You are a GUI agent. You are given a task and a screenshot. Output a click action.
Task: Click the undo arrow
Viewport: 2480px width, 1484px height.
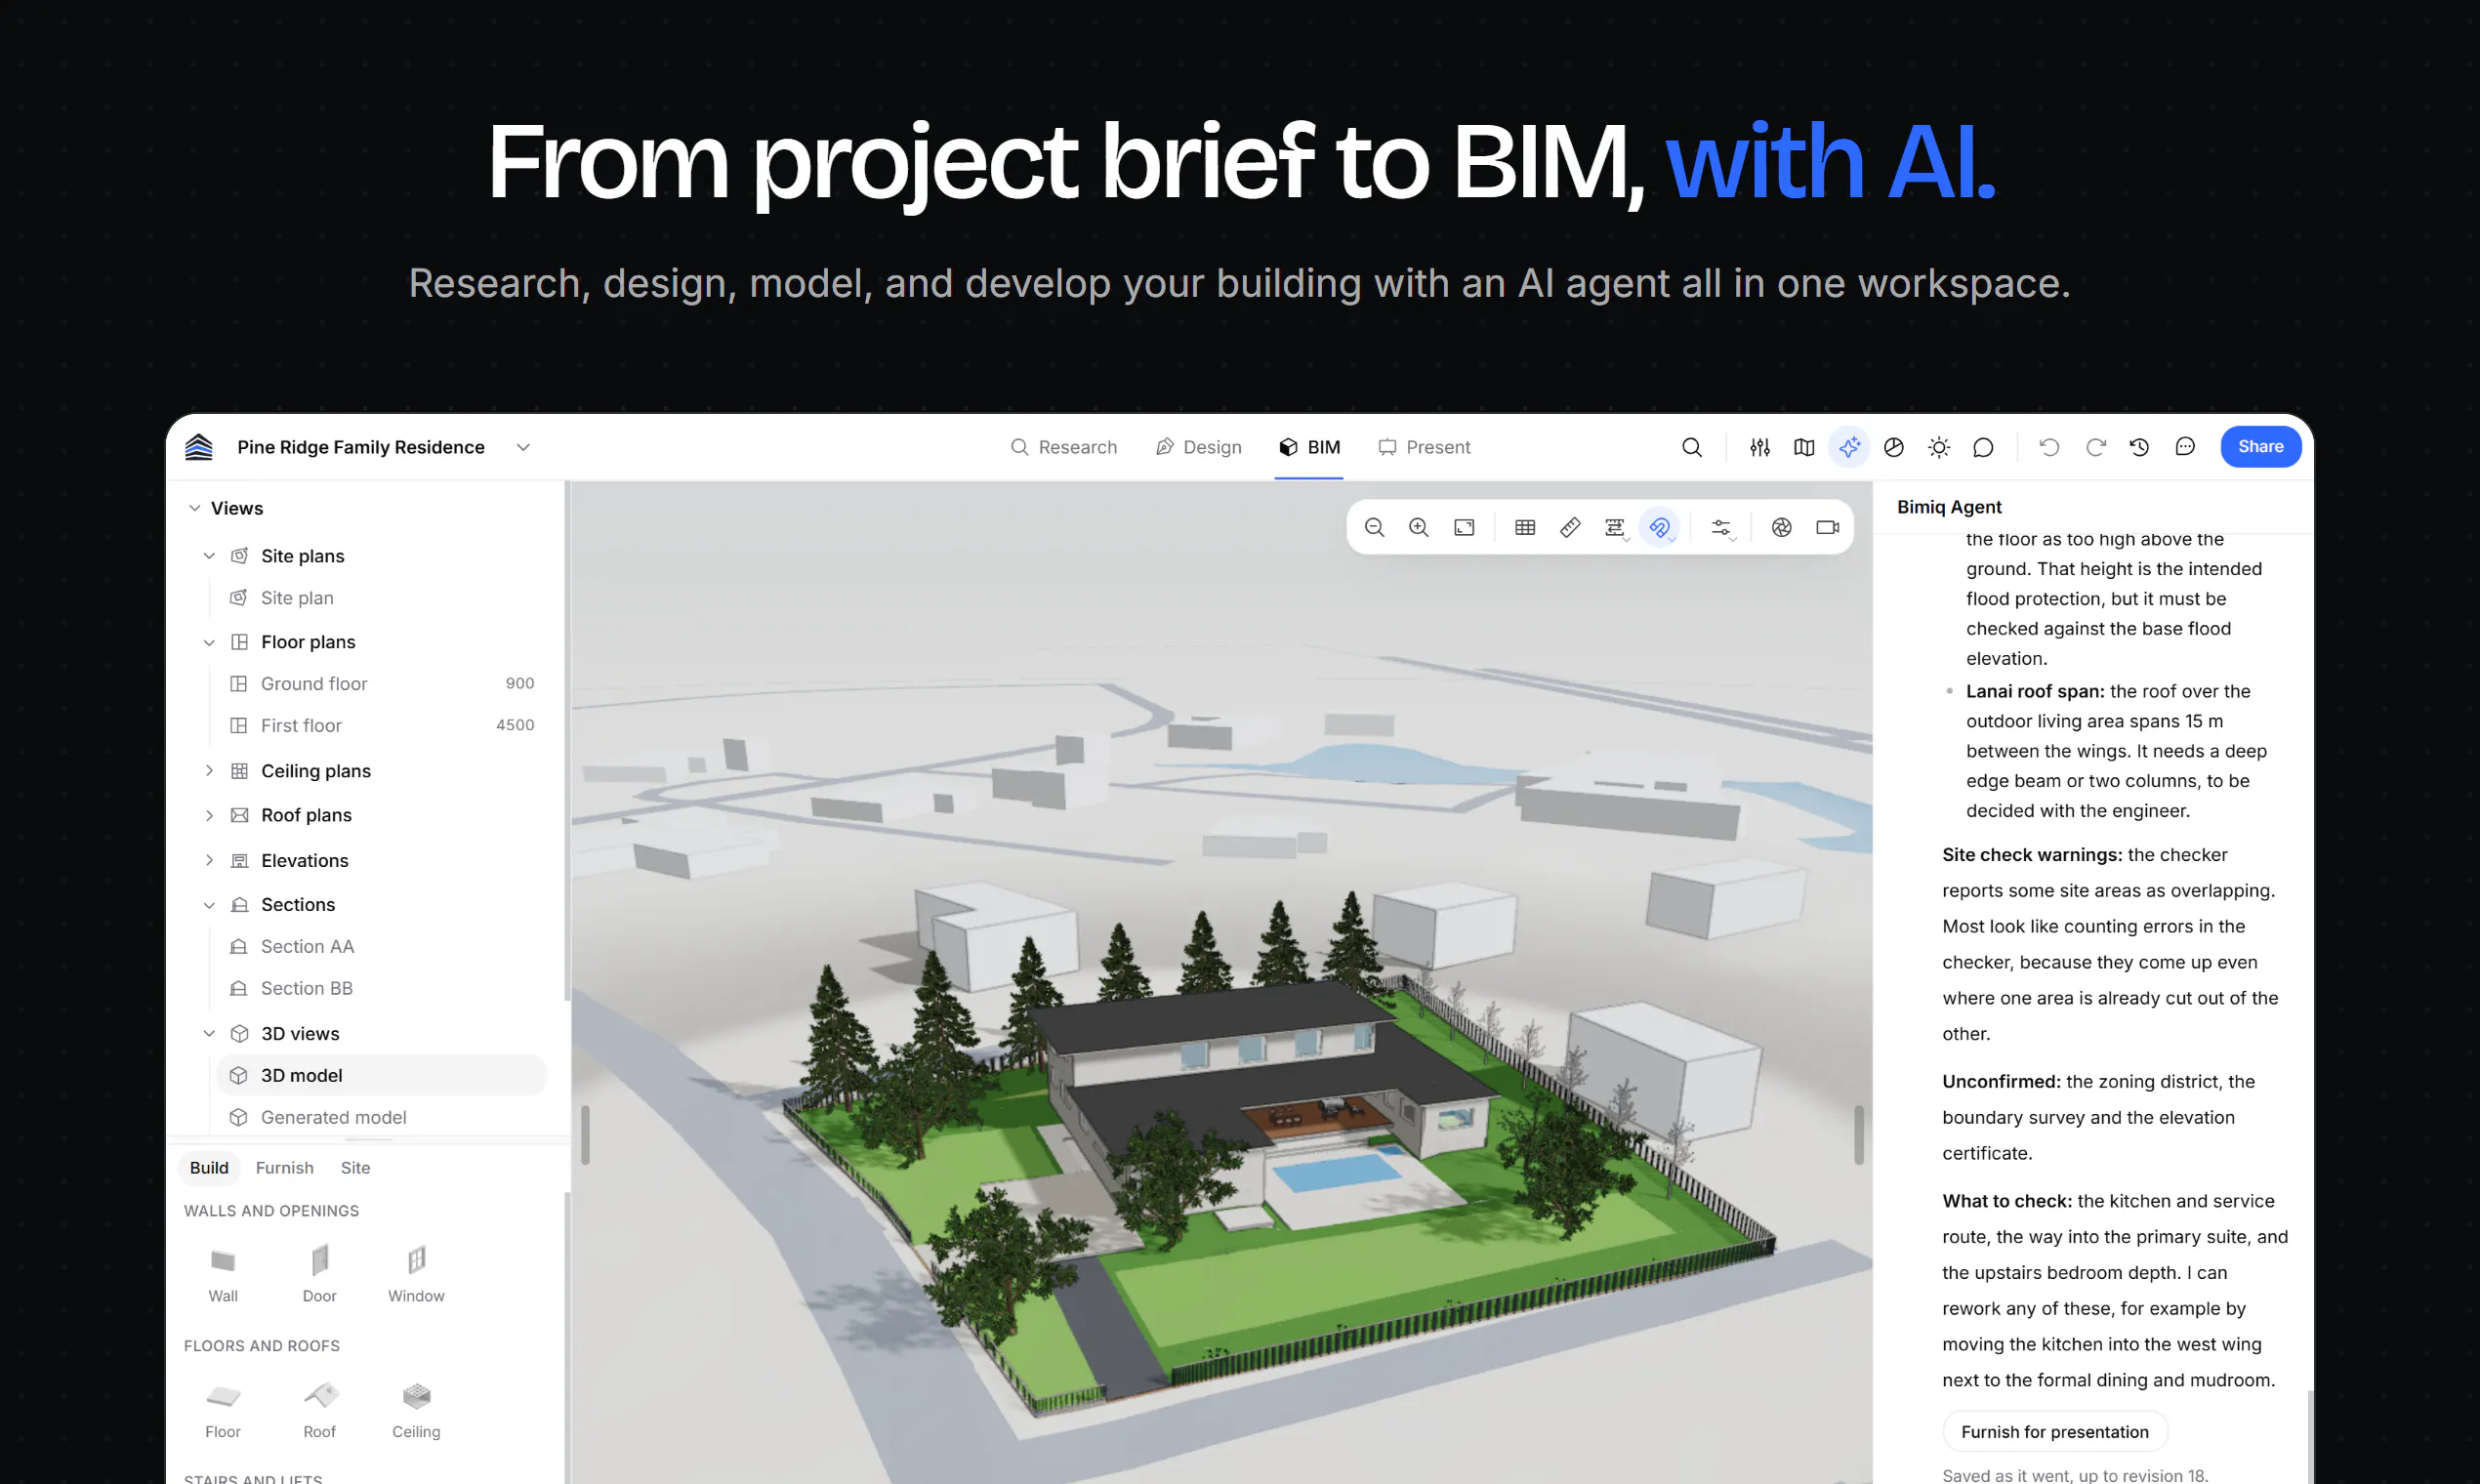tap(2049, 447)
